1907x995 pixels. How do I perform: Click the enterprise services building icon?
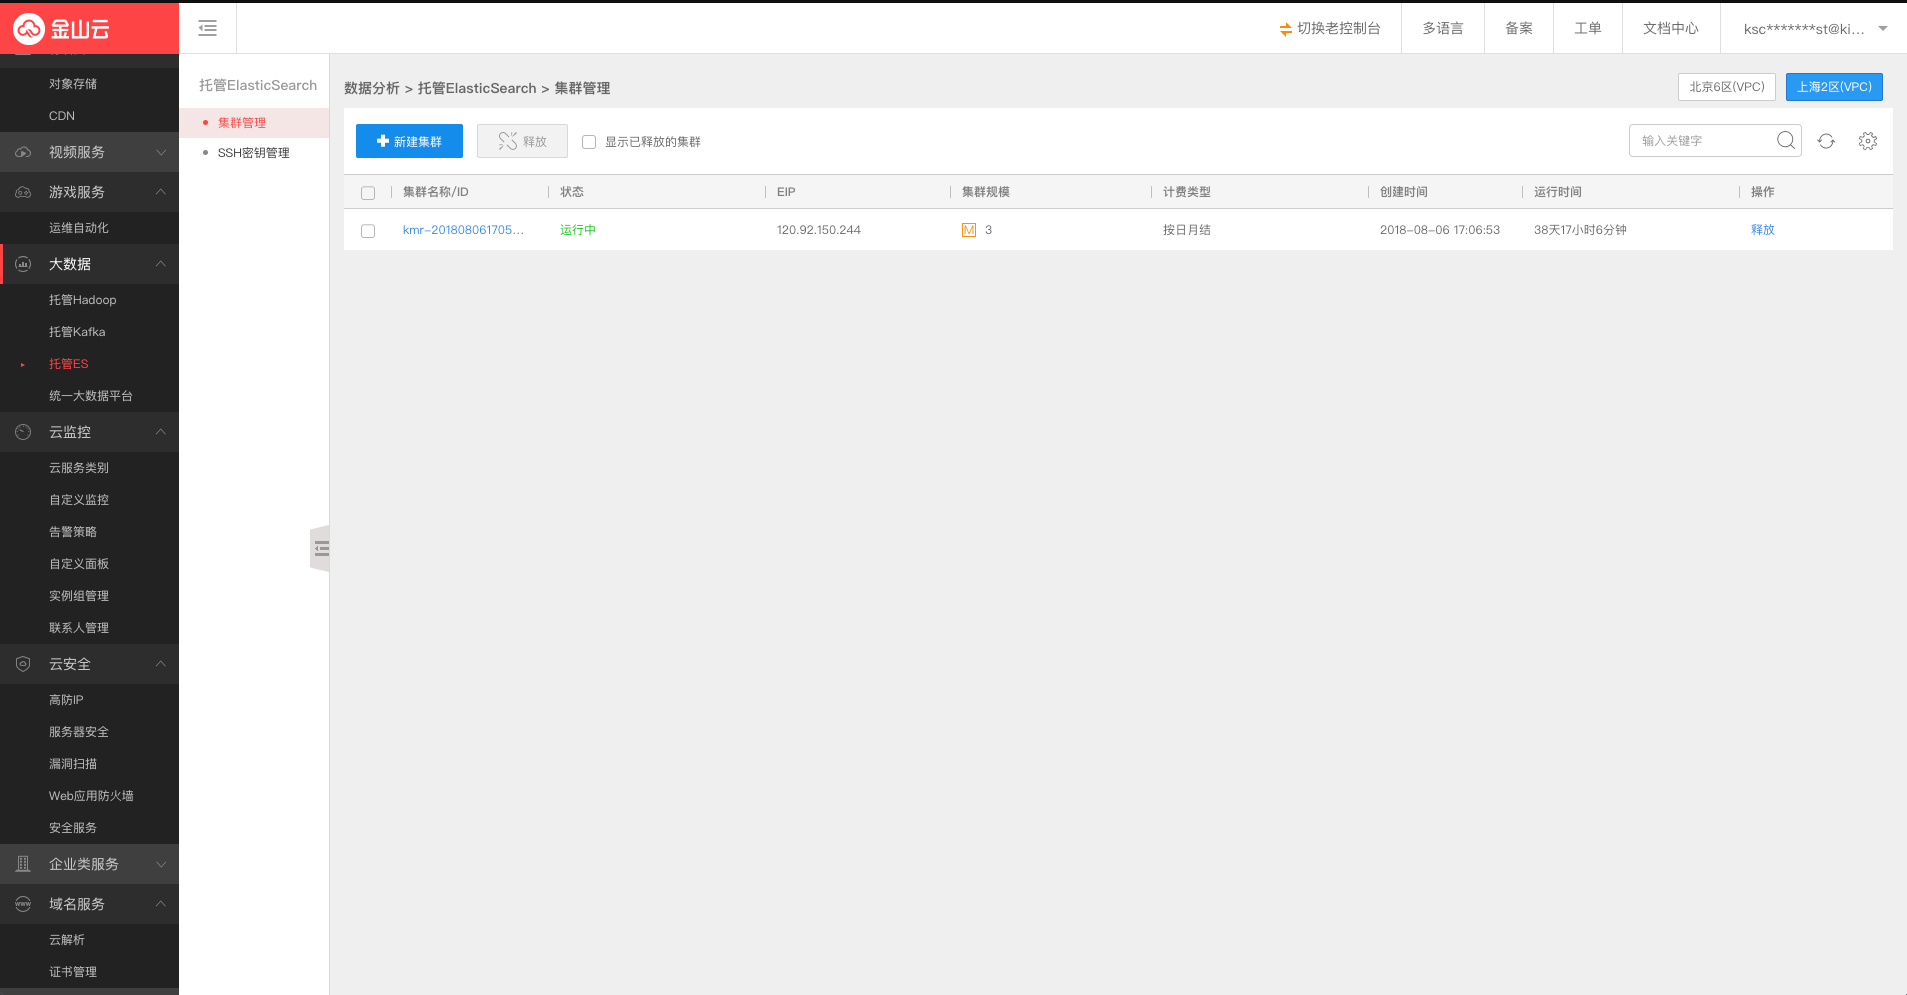(23, 864)
